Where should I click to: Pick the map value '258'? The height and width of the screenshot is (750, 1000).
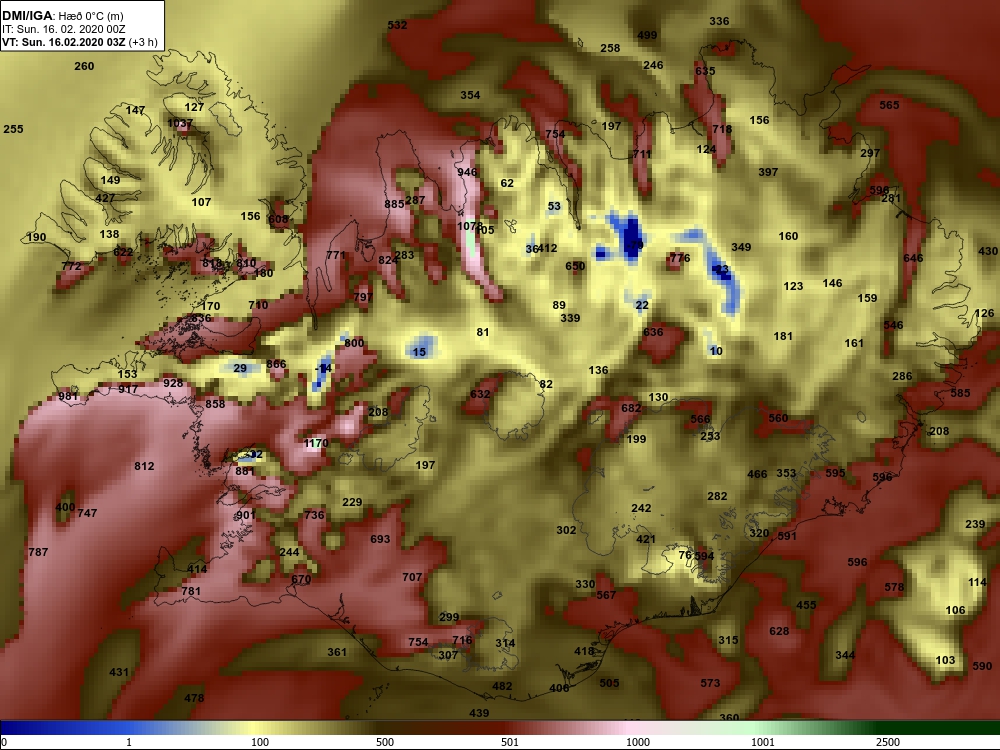point(610,48)
